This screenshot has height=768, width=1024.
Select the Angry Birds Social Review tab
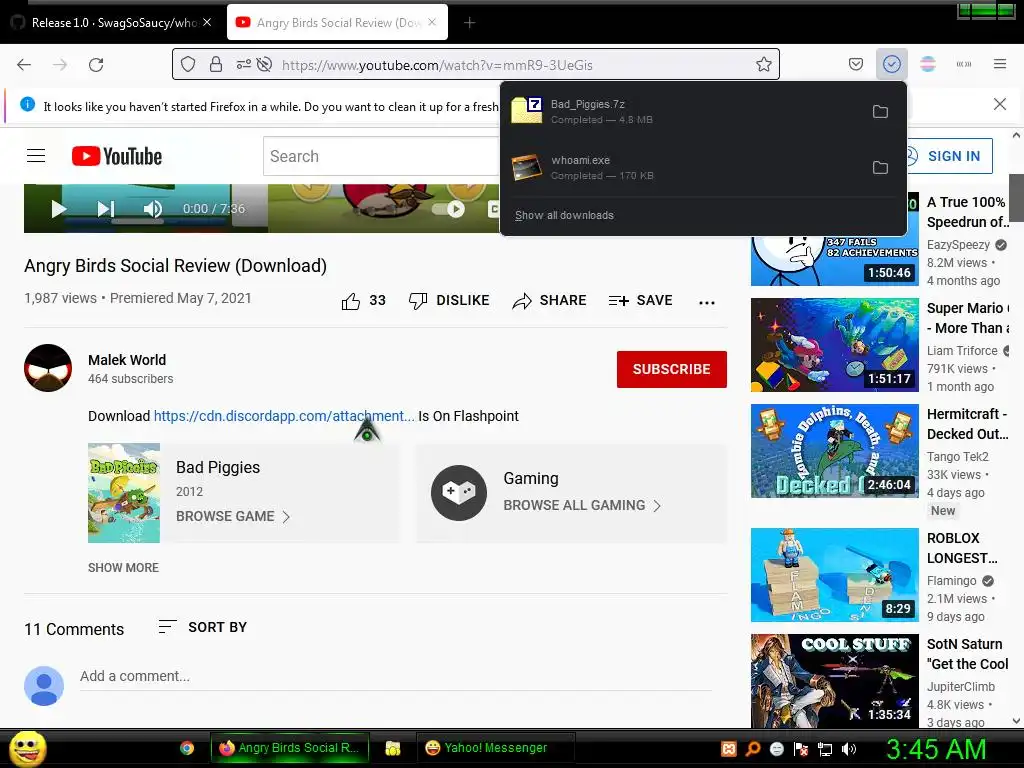coord(337,22)
